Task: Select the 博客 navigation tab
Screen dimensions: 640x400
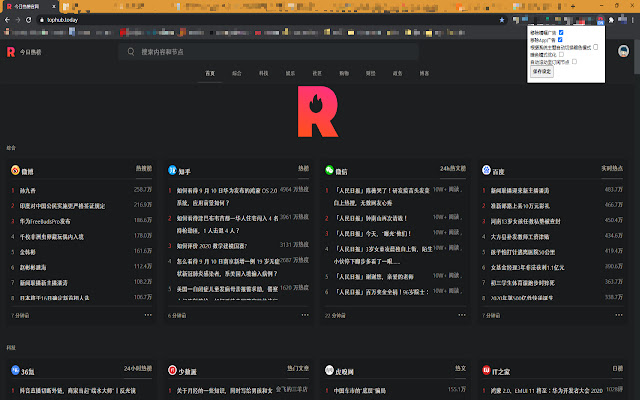Action: 424,73
